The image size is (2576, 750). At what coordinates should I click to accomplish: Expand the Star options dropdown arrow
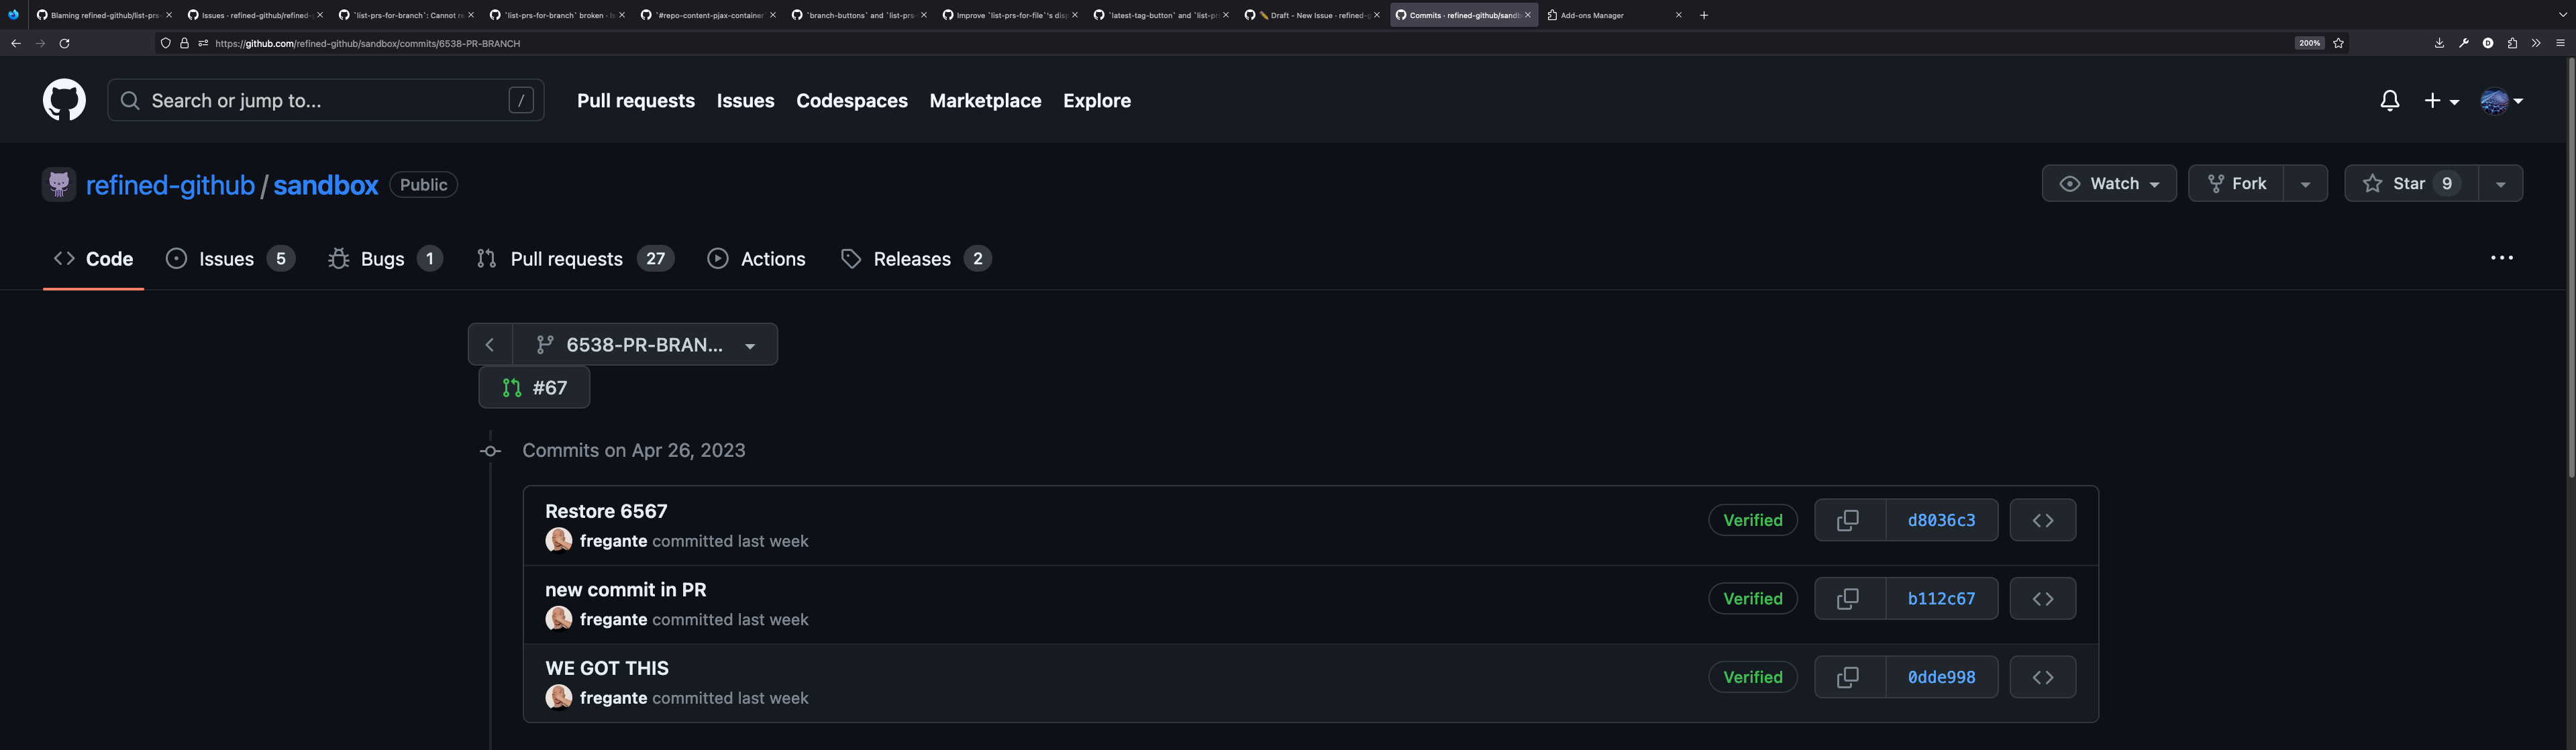tap(2500, 183)
